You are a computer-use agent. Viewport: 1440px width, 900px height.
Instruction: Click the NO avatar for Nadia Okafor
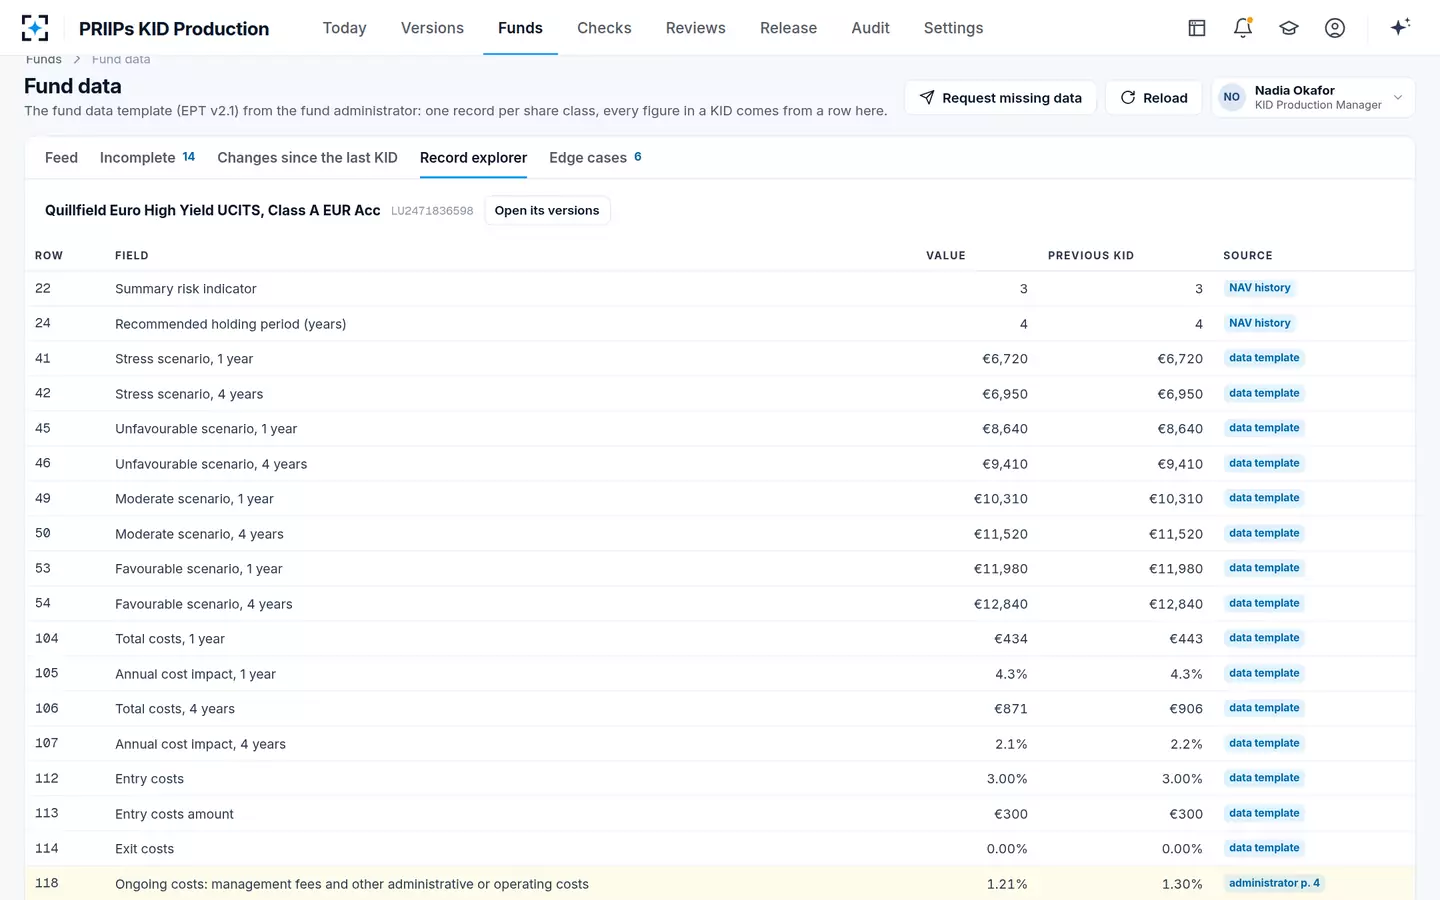(x=1232, y=97)
